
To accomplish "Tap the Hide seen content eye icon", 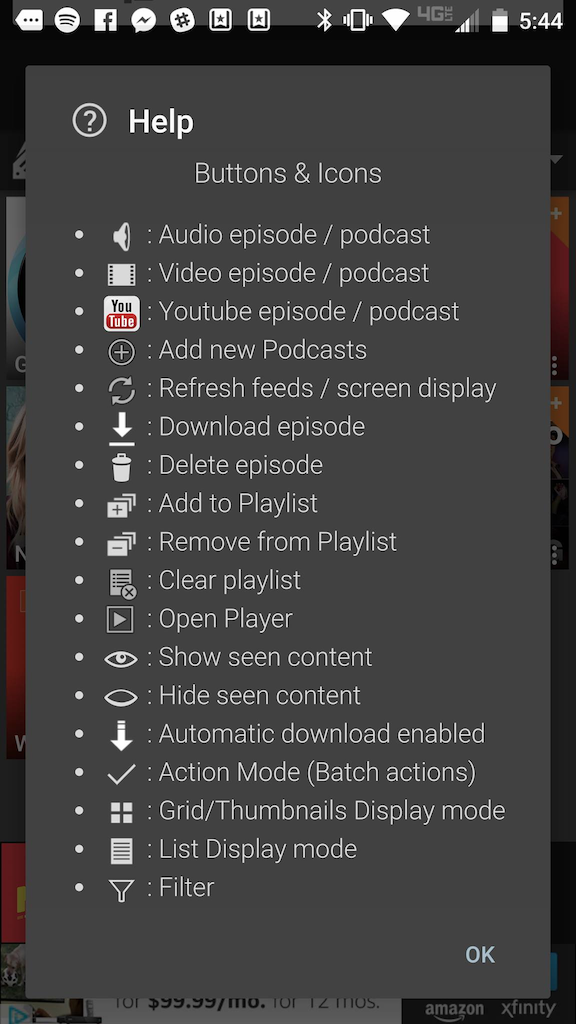I will (x=121, y=697).
